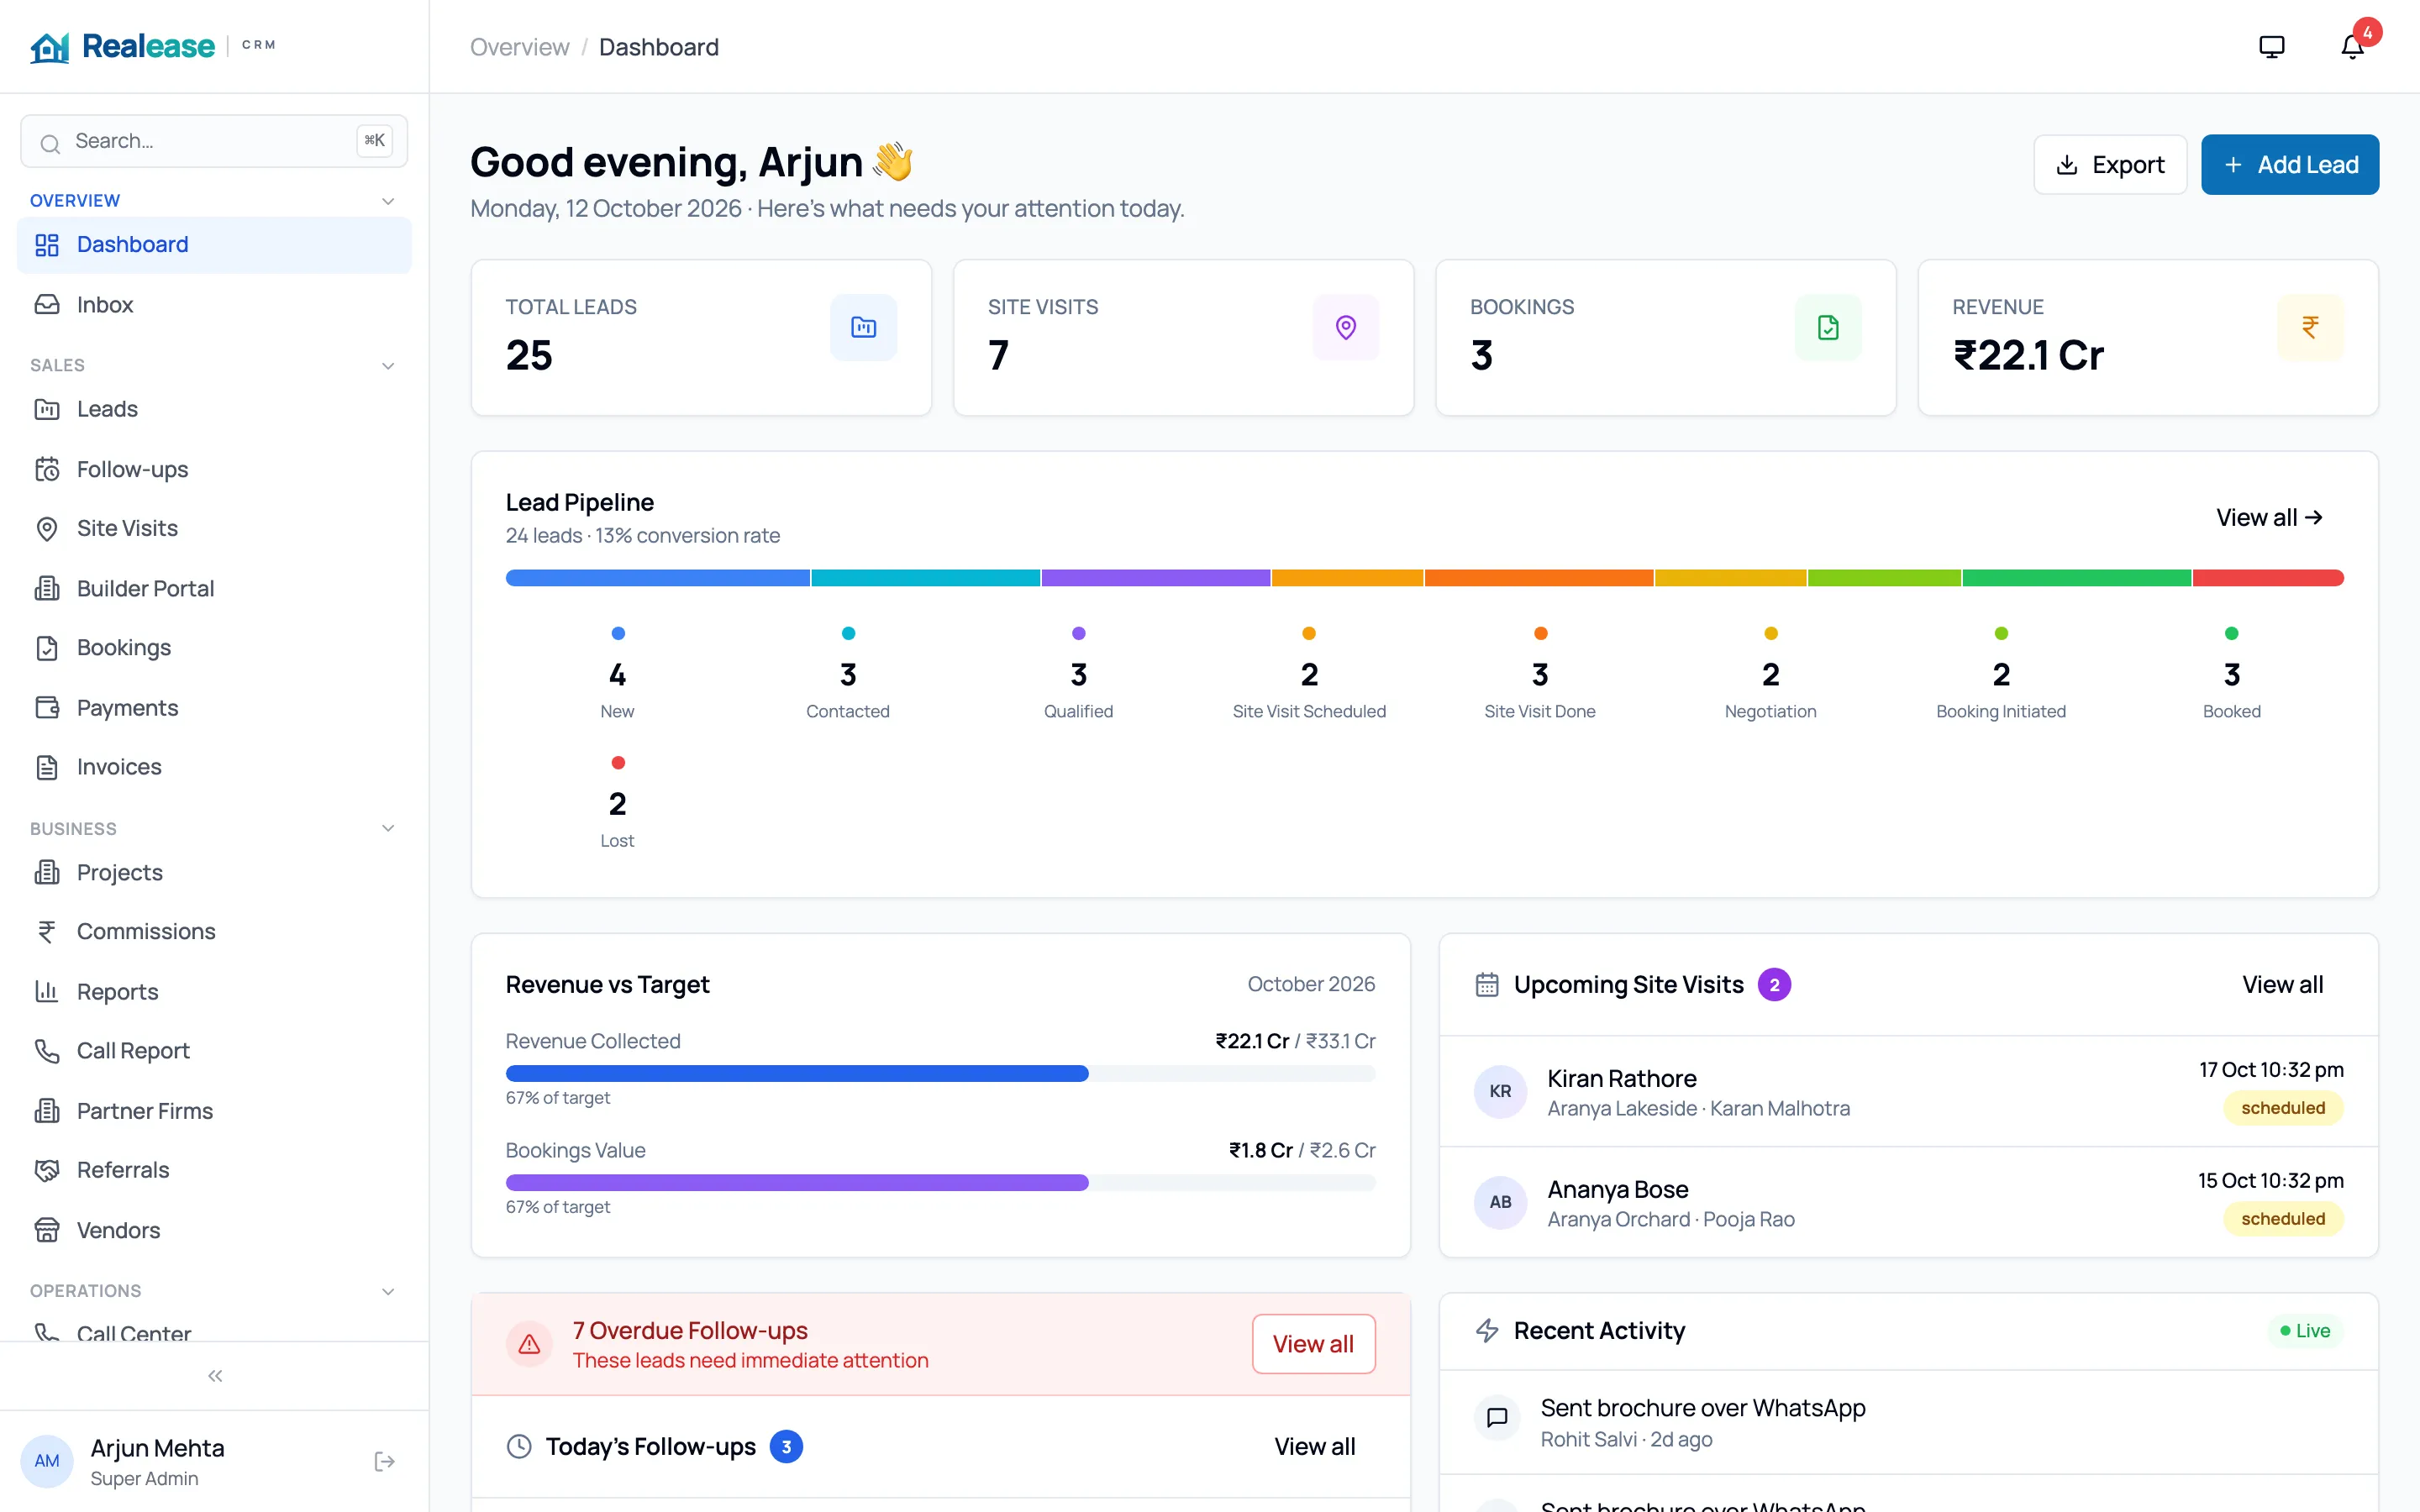Screen dimensions: 2420x1512
Task: Click the KR avatar for Kiran Rathore
Action: pos(1500,1091)
